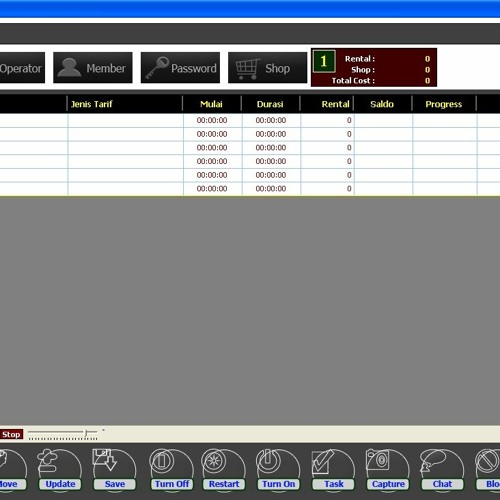This screenshot has width=500, height=500.
Task: Click the Restart label button
Action: [x=224, y=484]
